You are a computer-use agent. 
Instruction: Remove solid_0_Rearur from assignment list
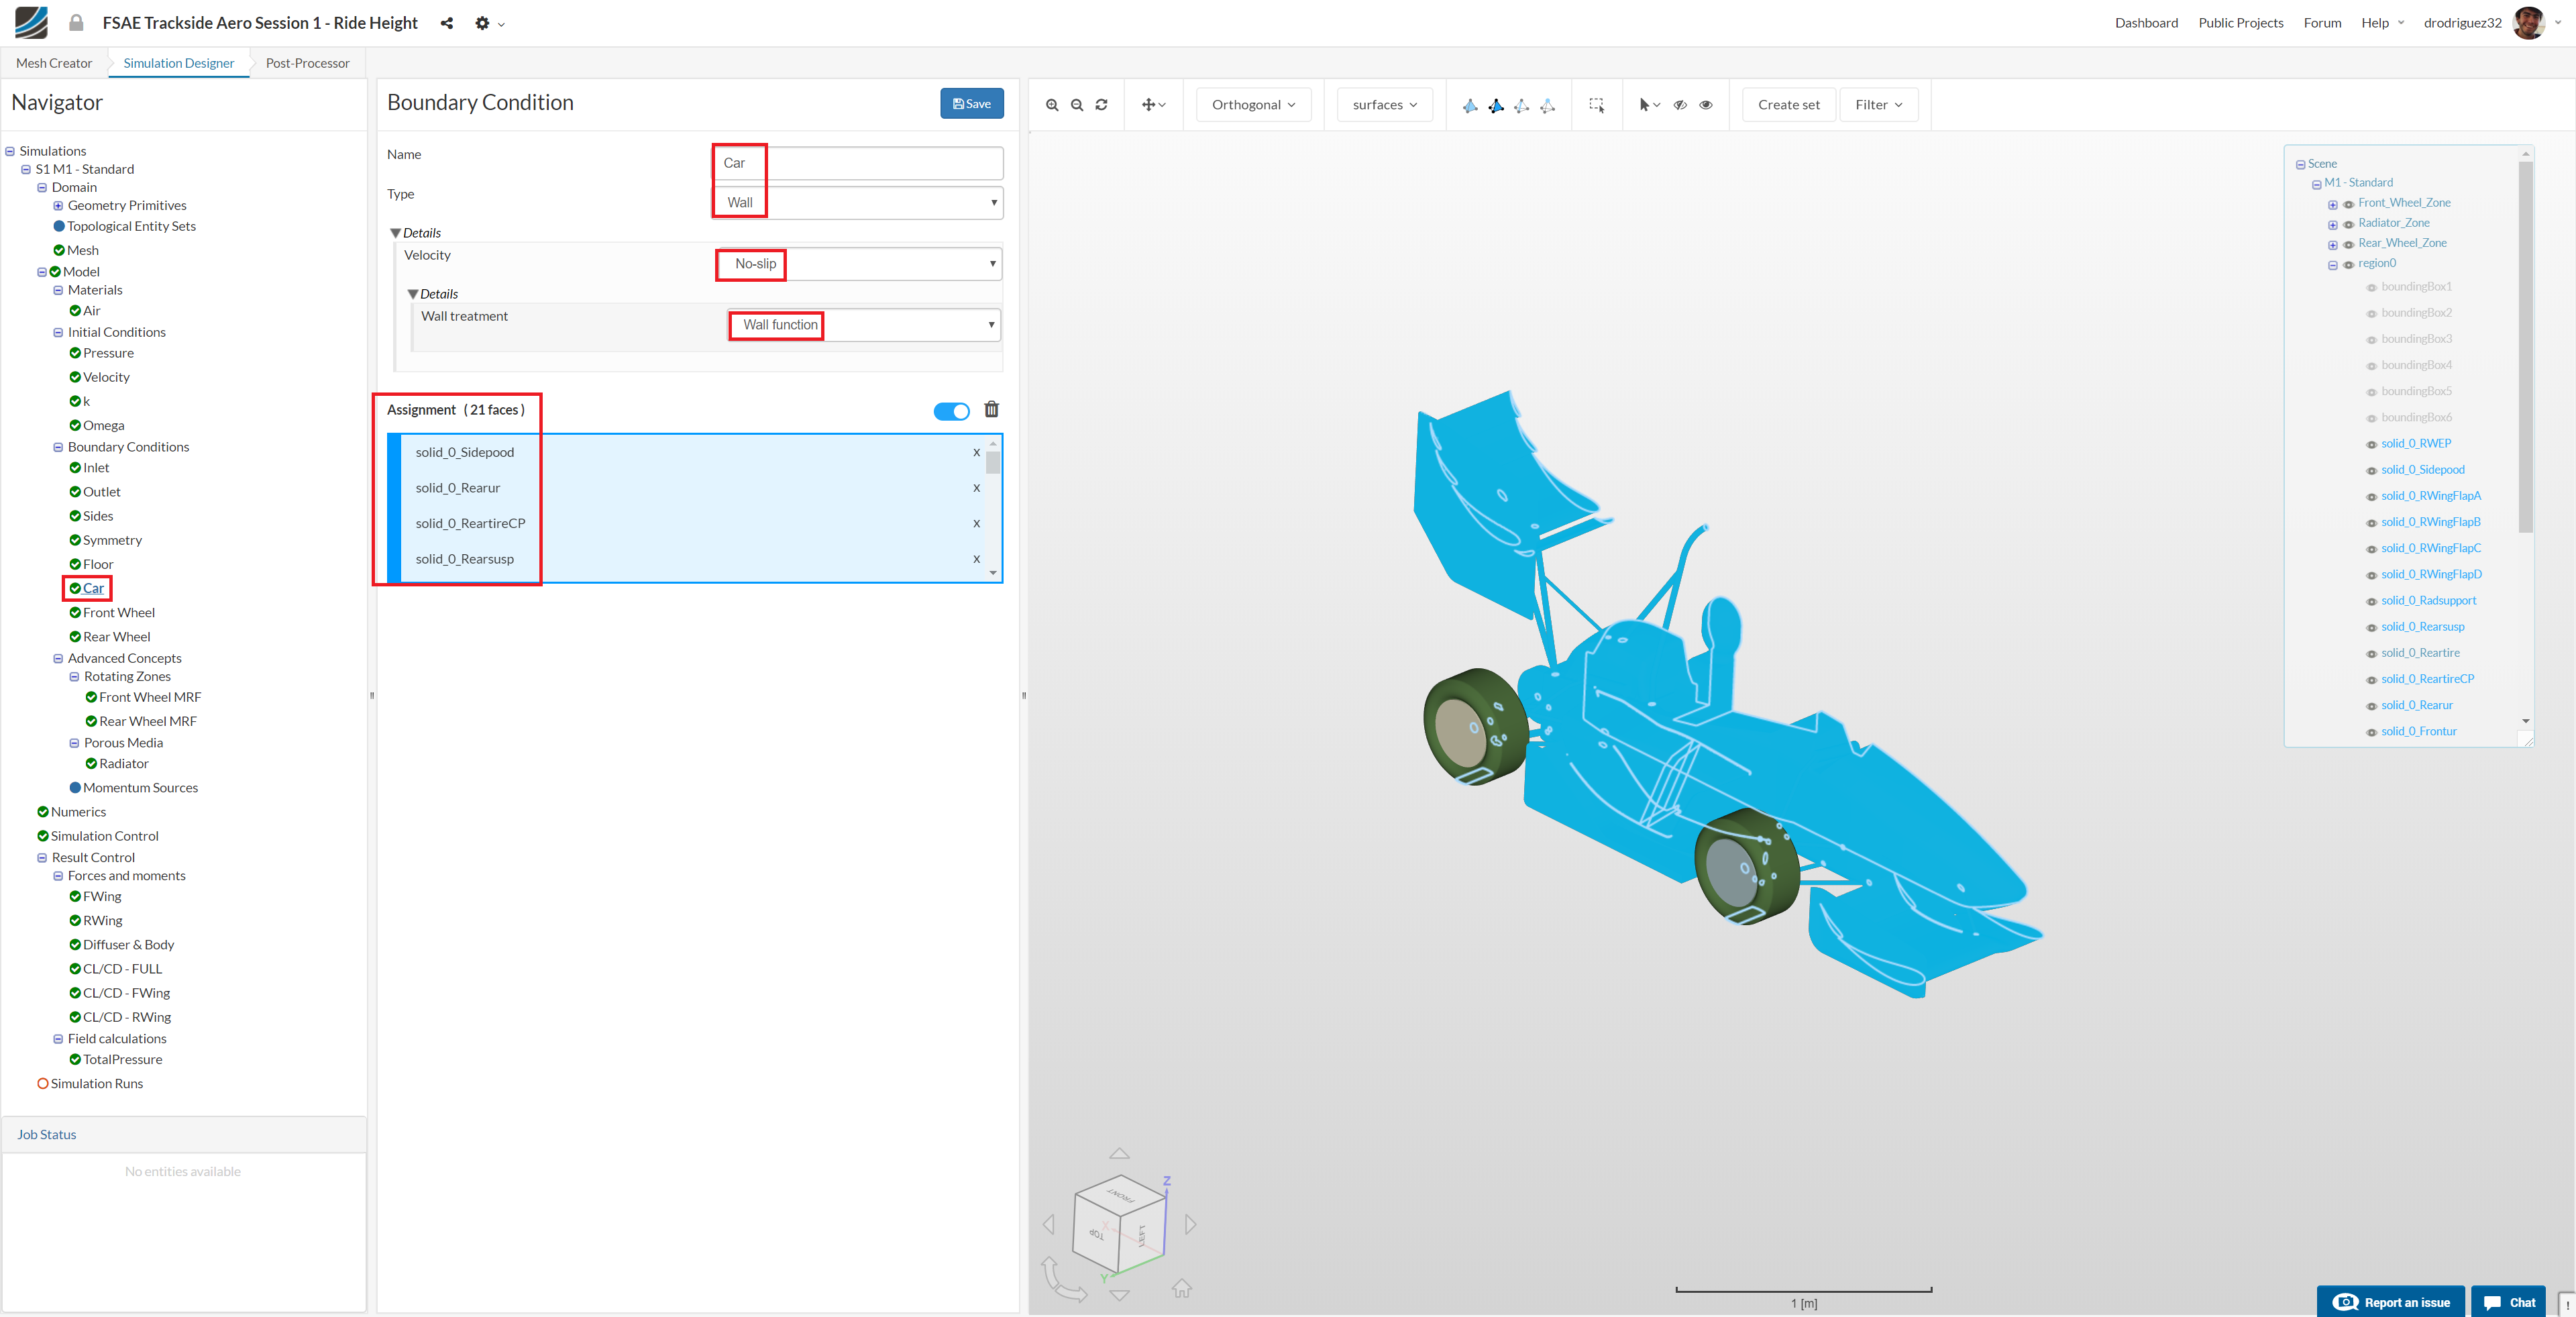coord(976,488)
